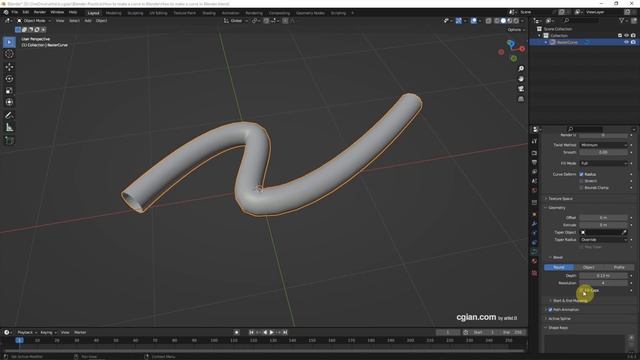The width and height of the screenshot is (640, 360).
Task: Select the Add Cube tool
Action: [9, 140]
